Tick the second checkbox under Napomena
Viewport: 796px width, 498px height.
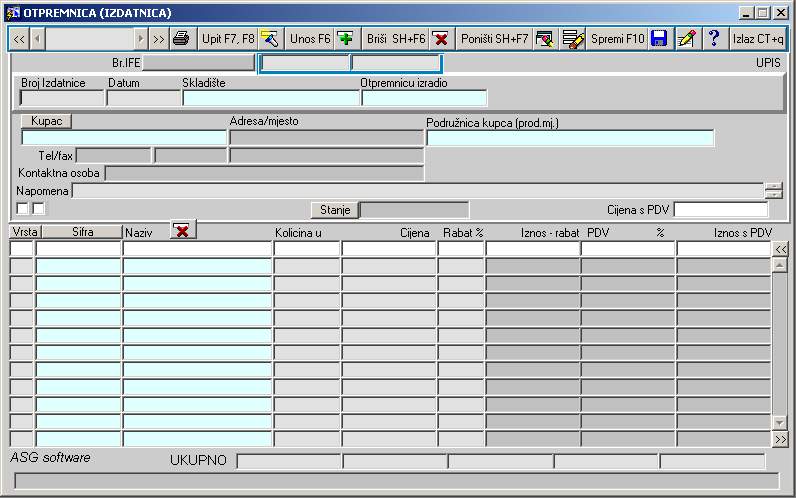[39, 209]
